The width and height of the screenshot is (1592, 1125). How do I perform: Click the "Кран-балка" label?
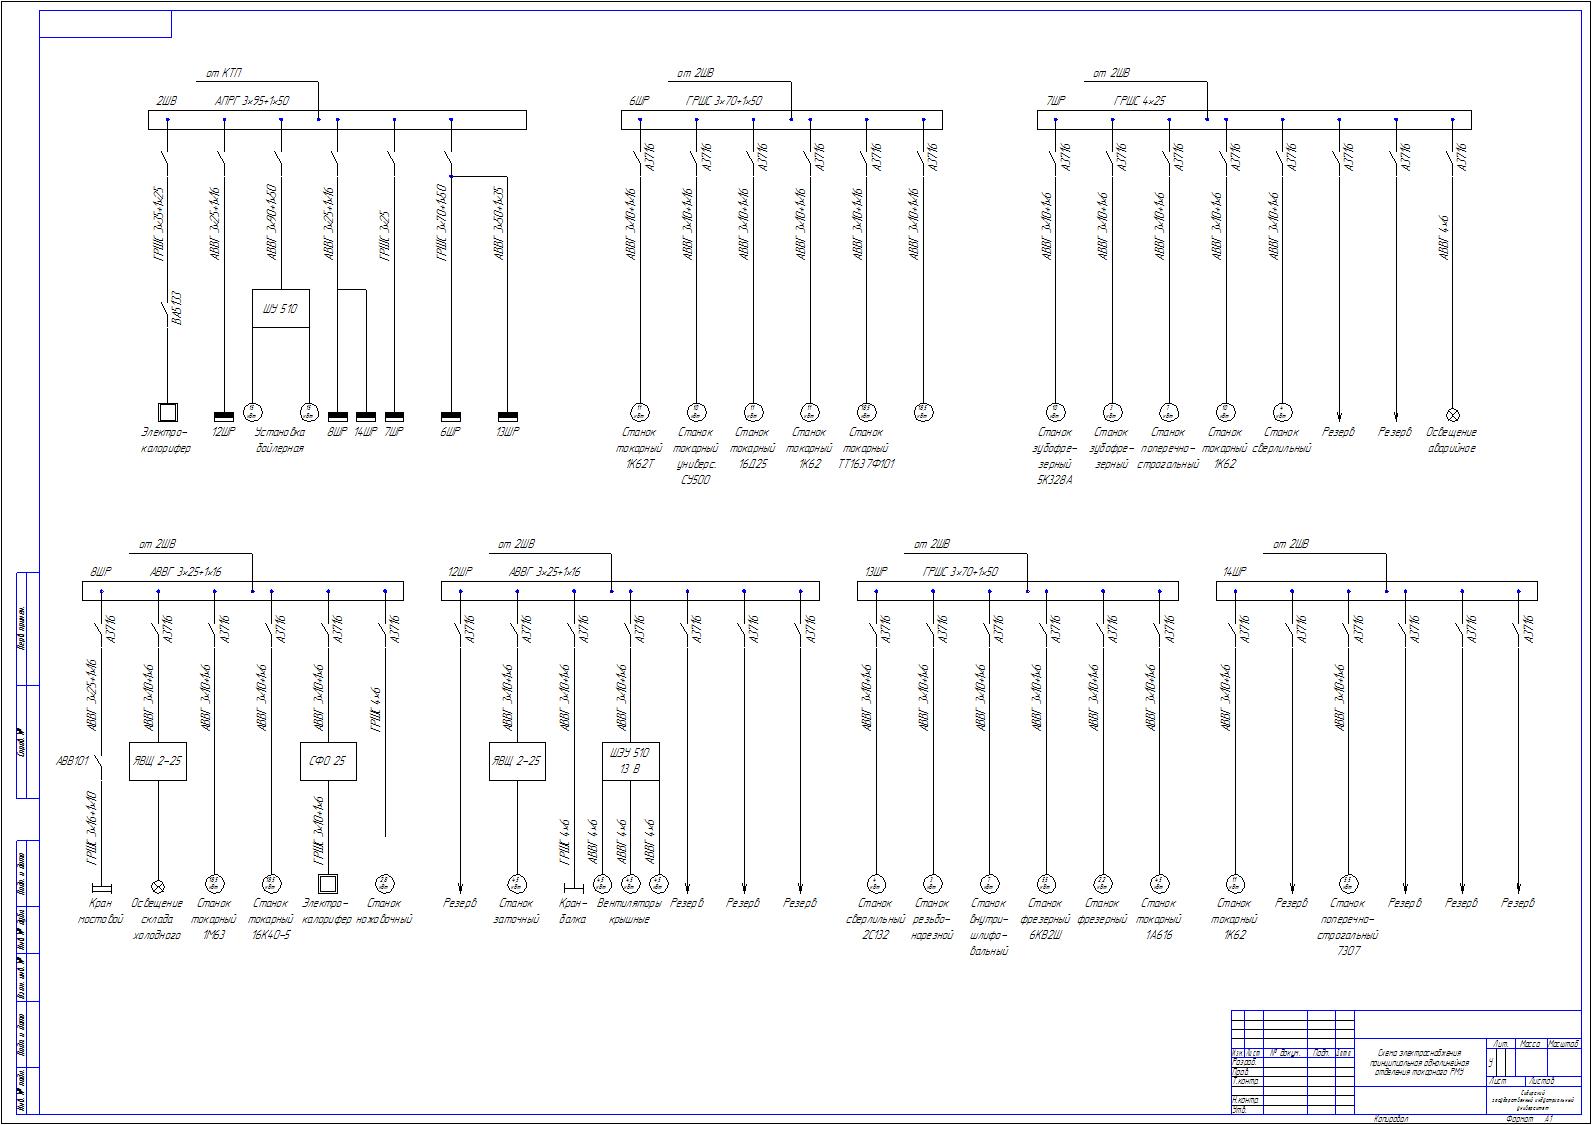tap(573, 911)
